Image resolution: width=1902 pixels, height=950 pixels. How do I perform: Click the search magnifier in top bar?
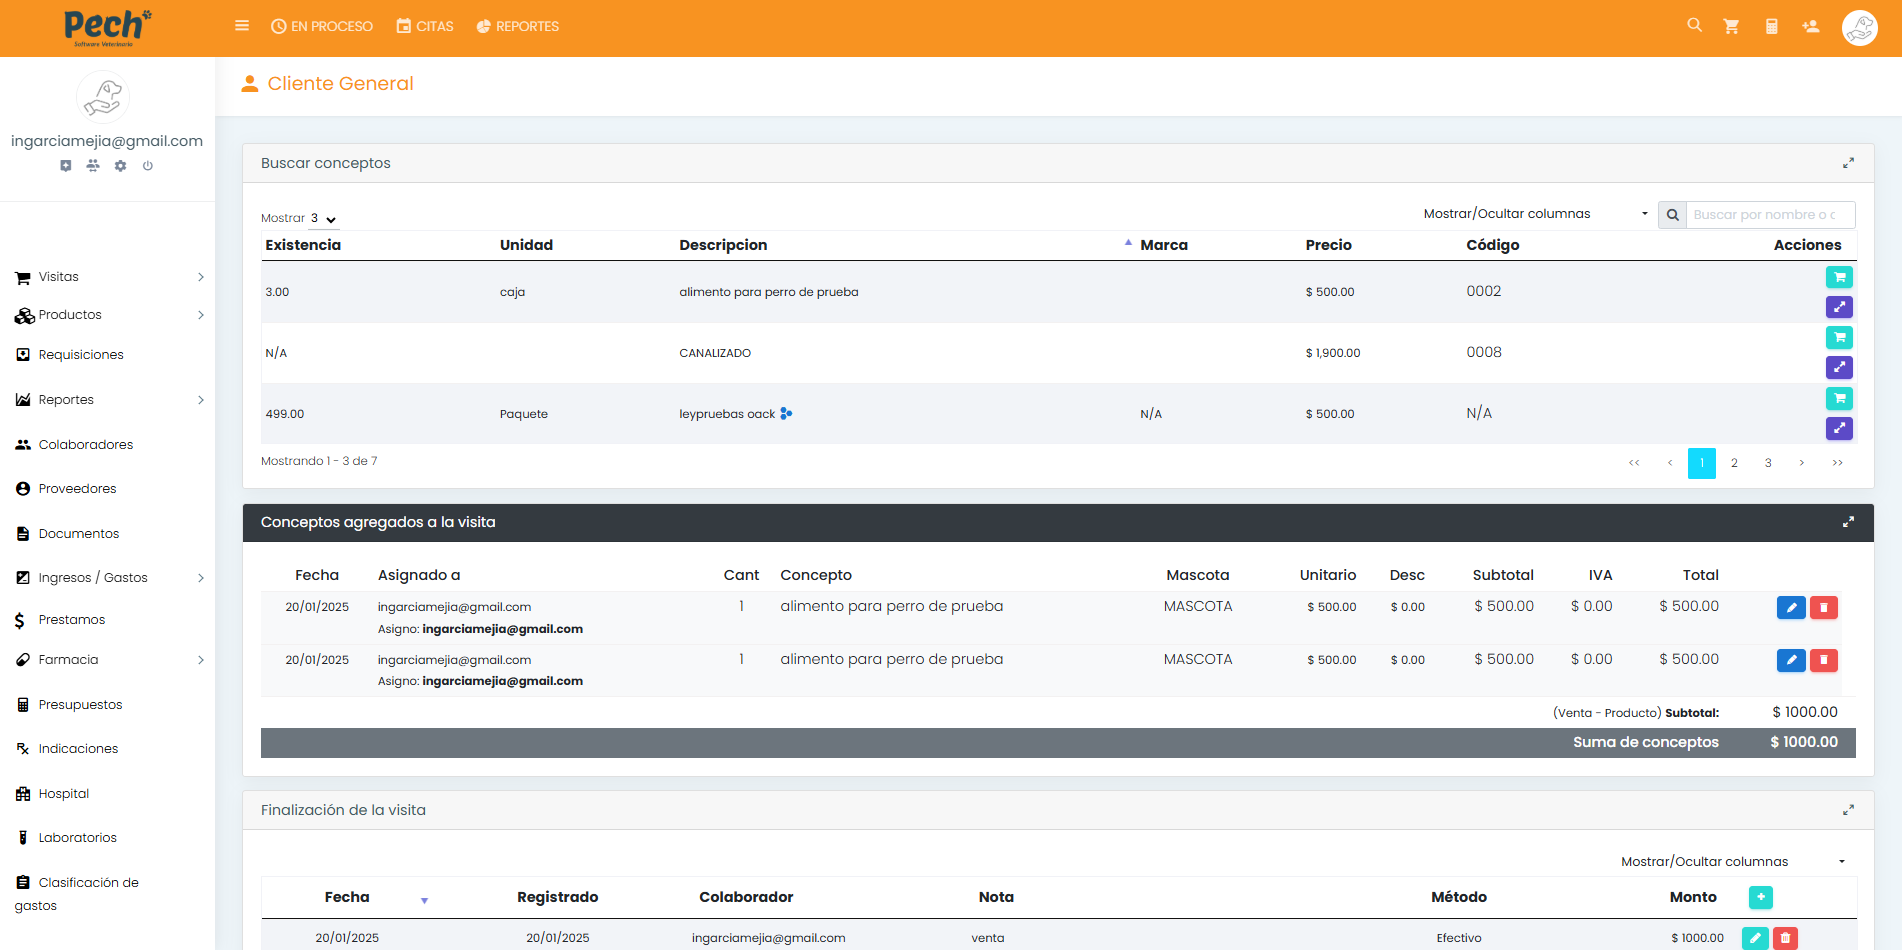[x=1694, y=25]
